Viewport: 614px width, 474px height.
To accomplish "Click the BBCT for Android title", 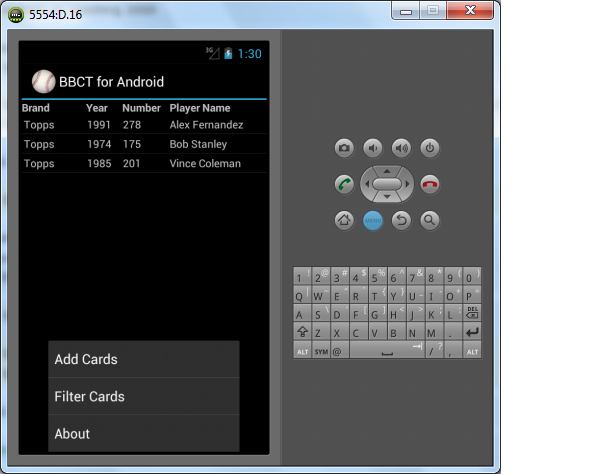I will [x=111, y=82].
